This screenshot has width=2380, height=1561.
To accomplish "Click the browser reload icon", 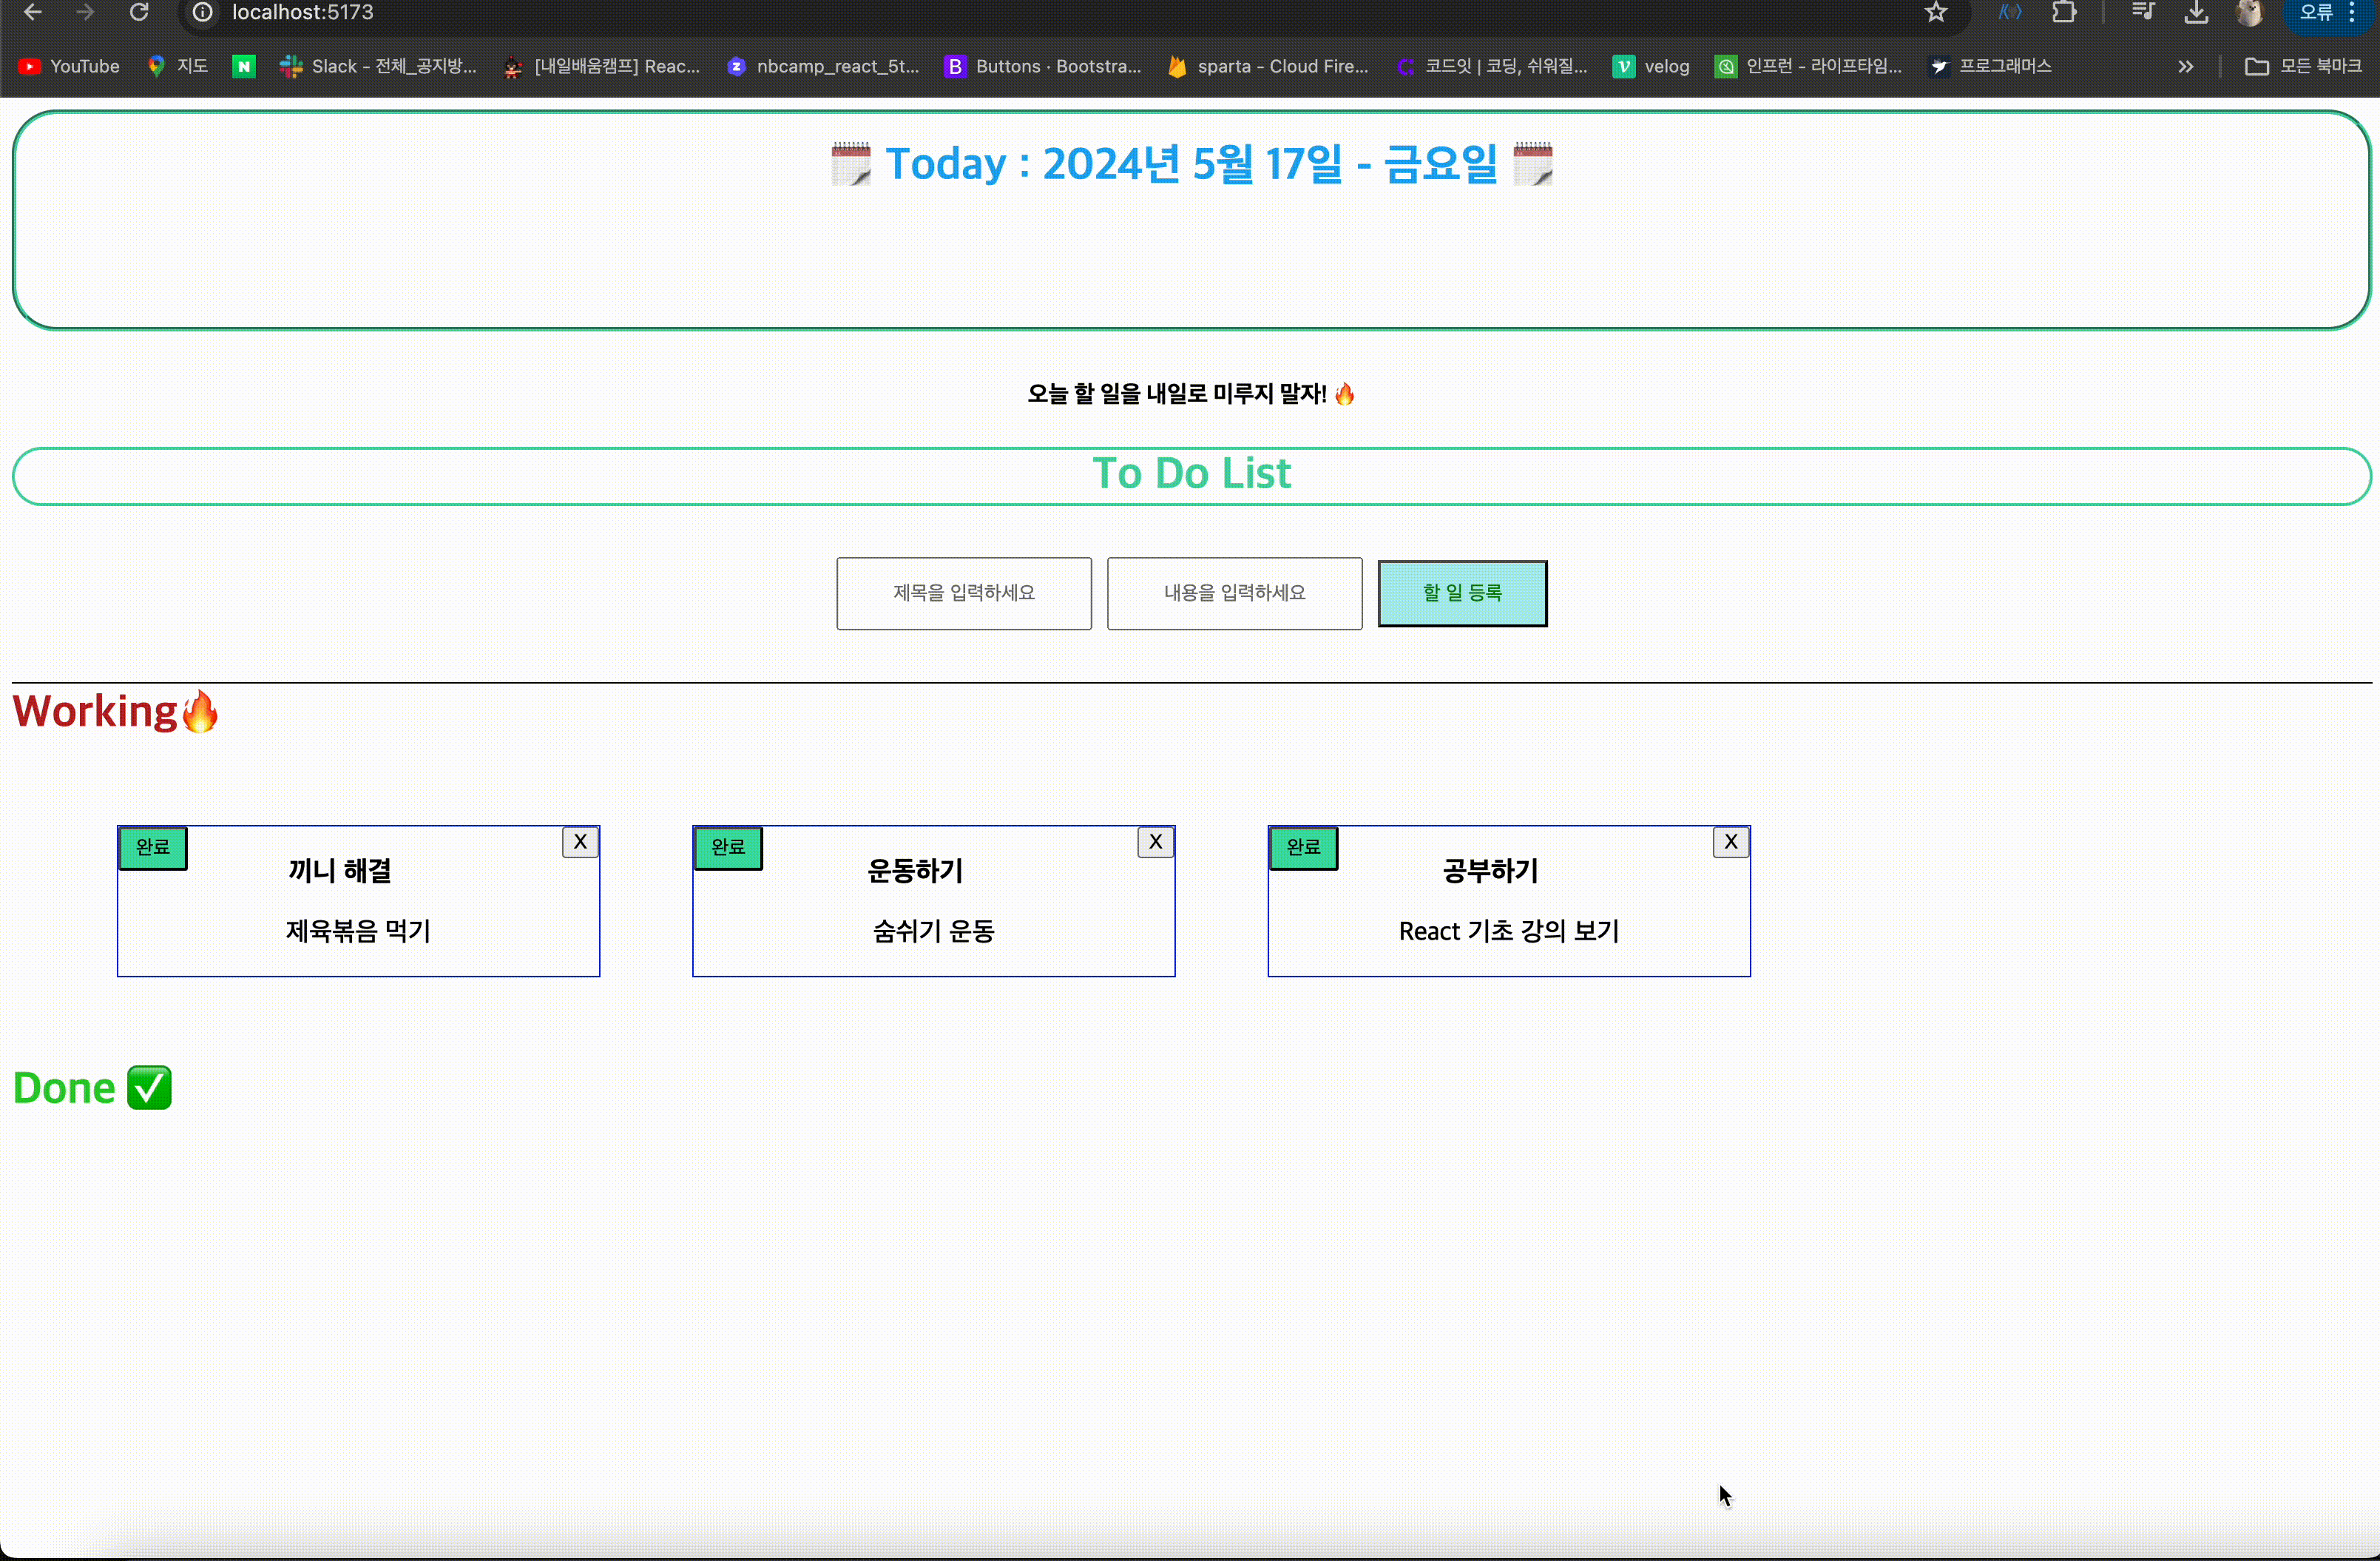I will [139, 12].
